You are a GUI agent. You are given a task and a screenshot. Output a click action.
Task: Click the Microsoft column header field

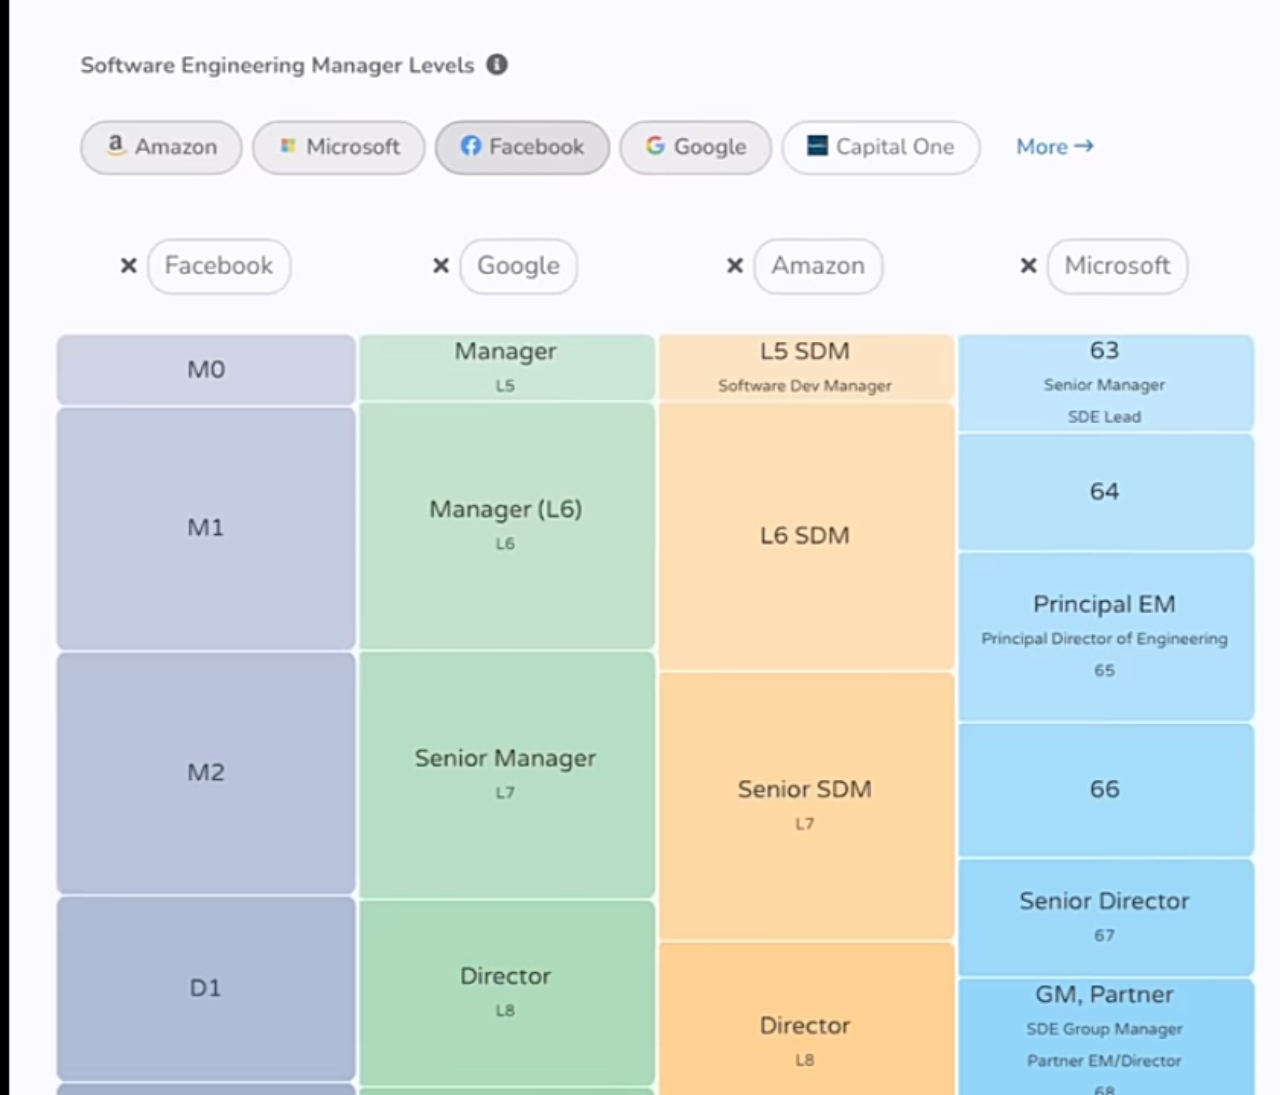[1118, 266]
